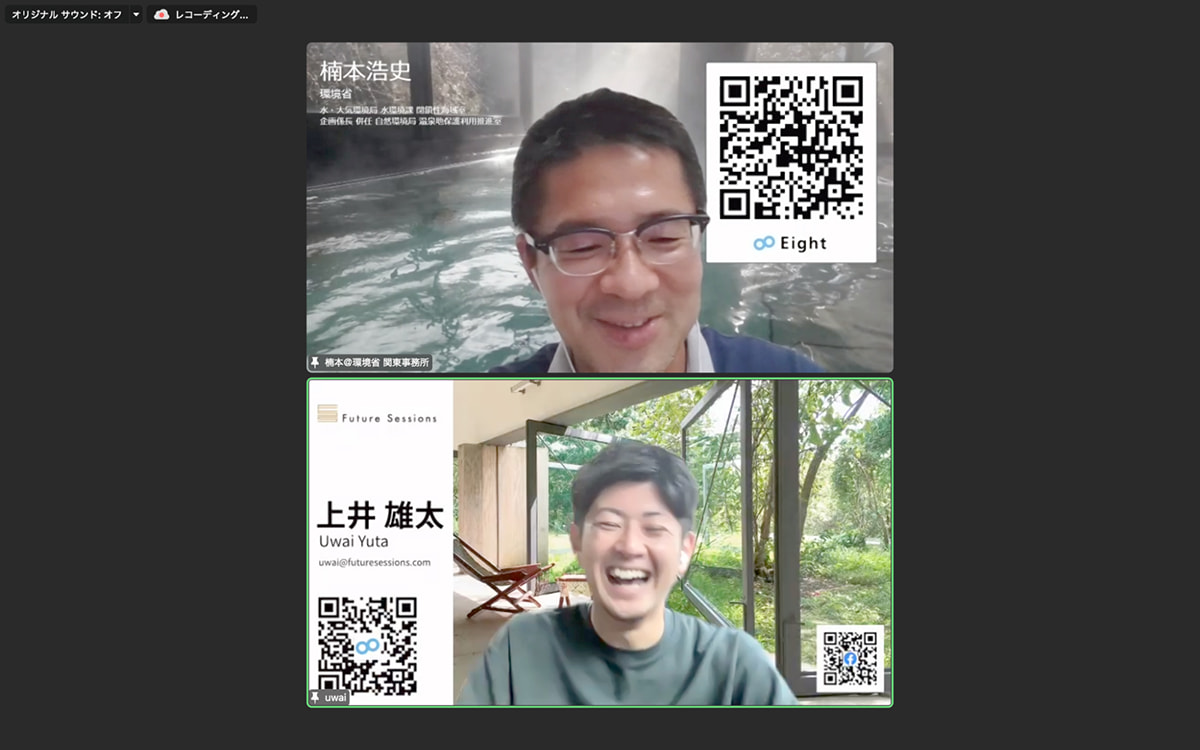Click the pin icon beside uwai
Image resolution: width=1200 pixels, height=750 pixels.
point(315,697)
